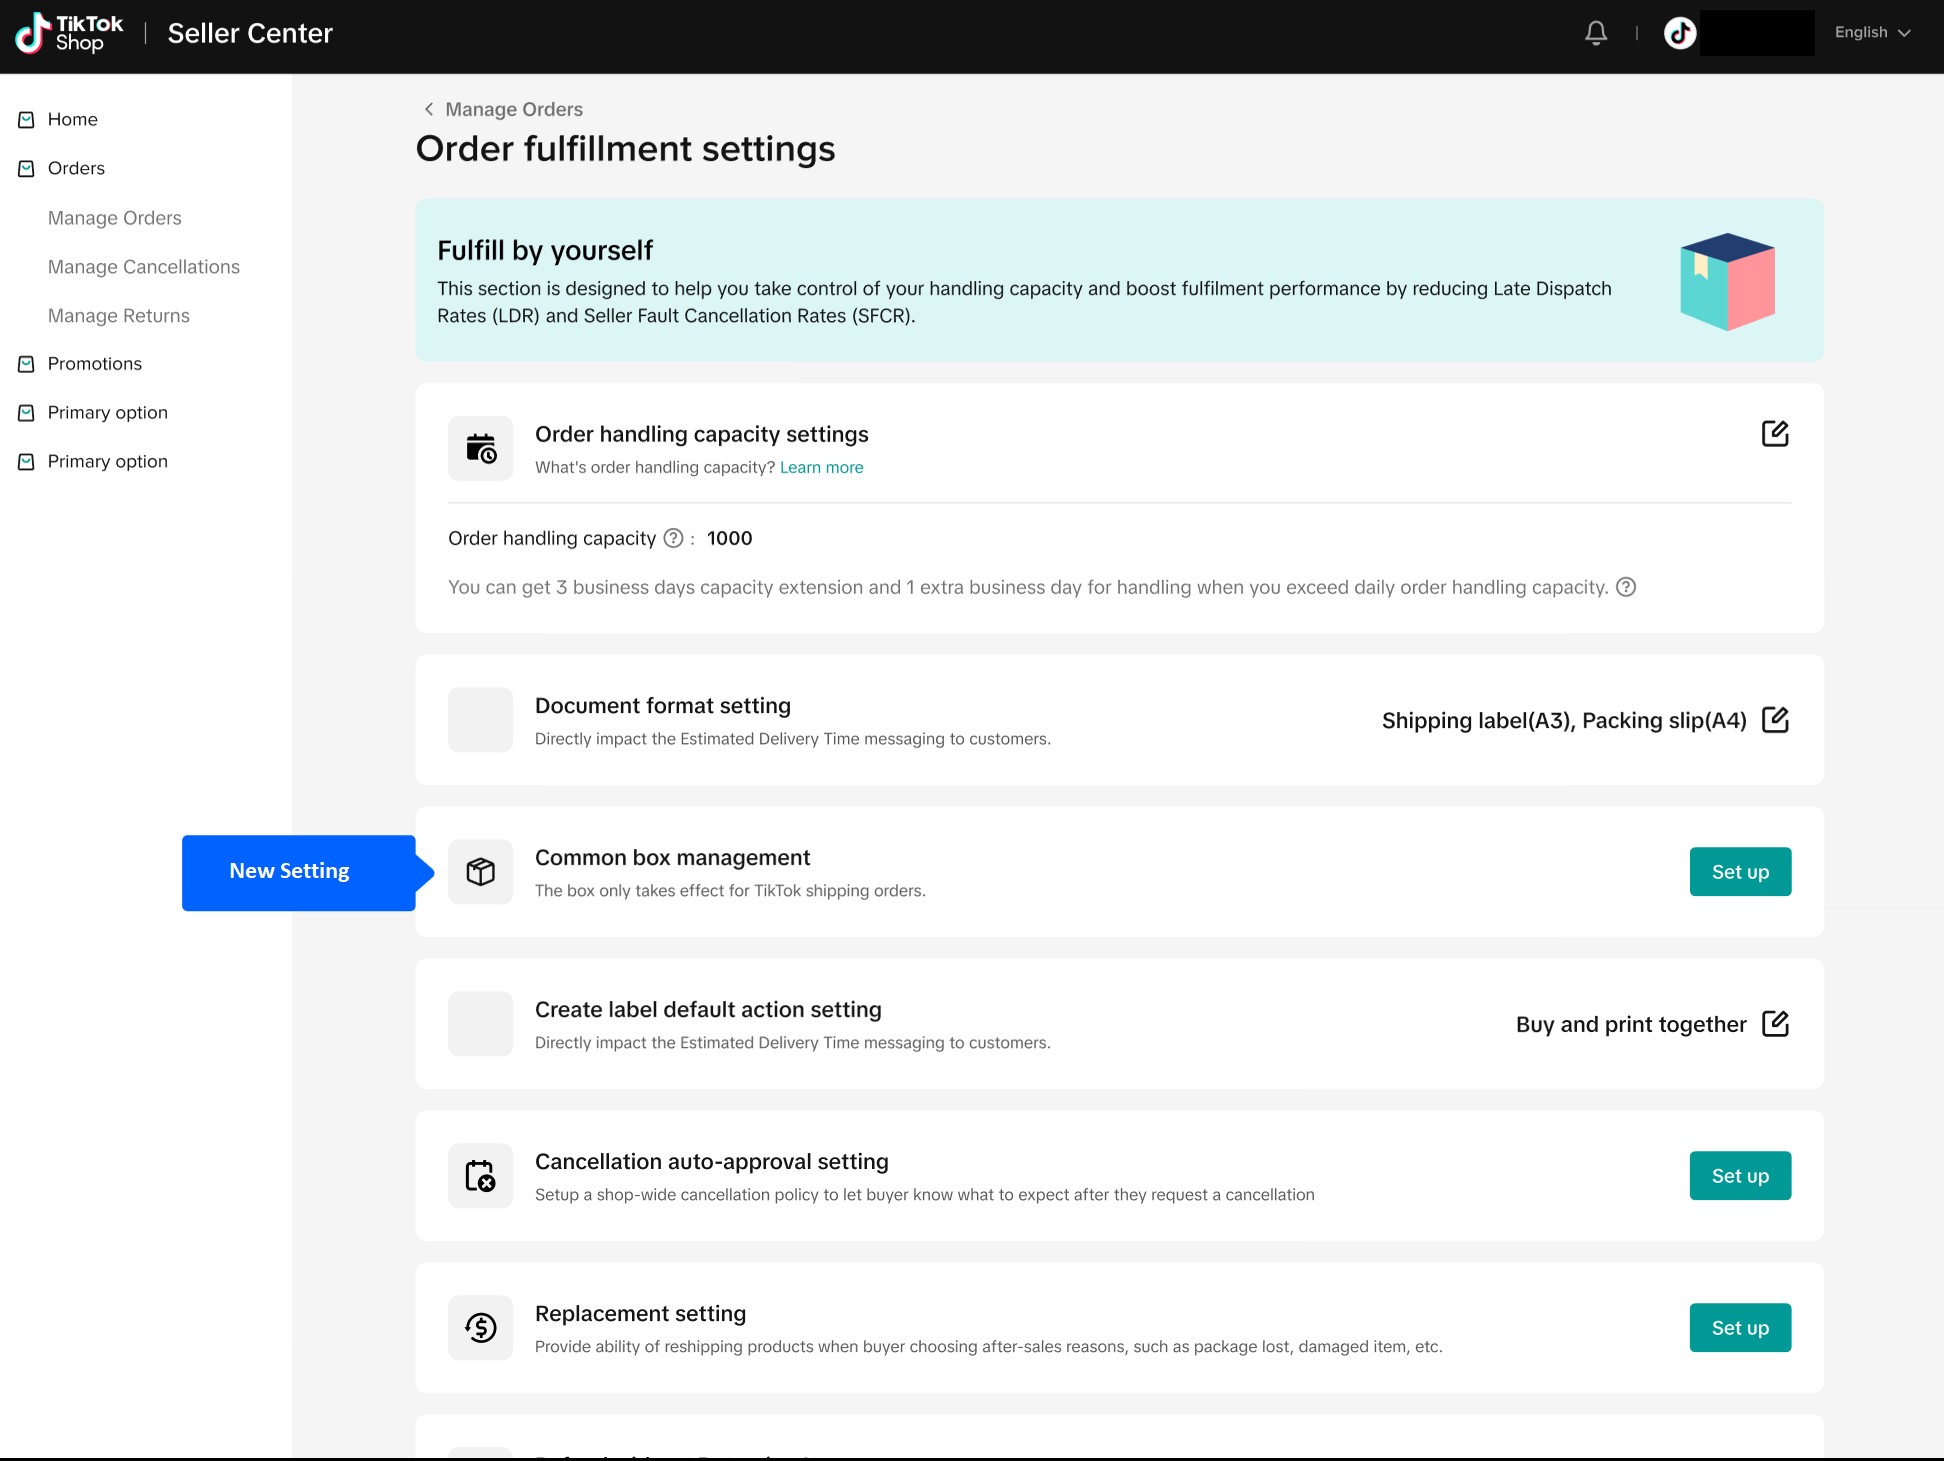Set up Cancellation auto-approval setting
The width and height of the screenshot is (1944, 1461).
point(1740,1176)
